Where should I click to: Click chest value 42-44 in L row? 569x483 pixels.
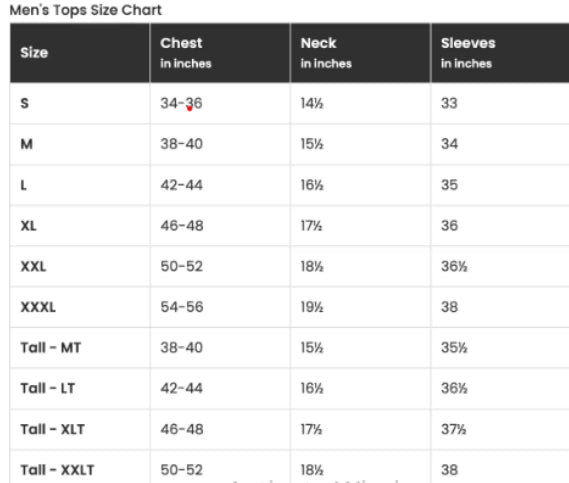tap(181, 185)
